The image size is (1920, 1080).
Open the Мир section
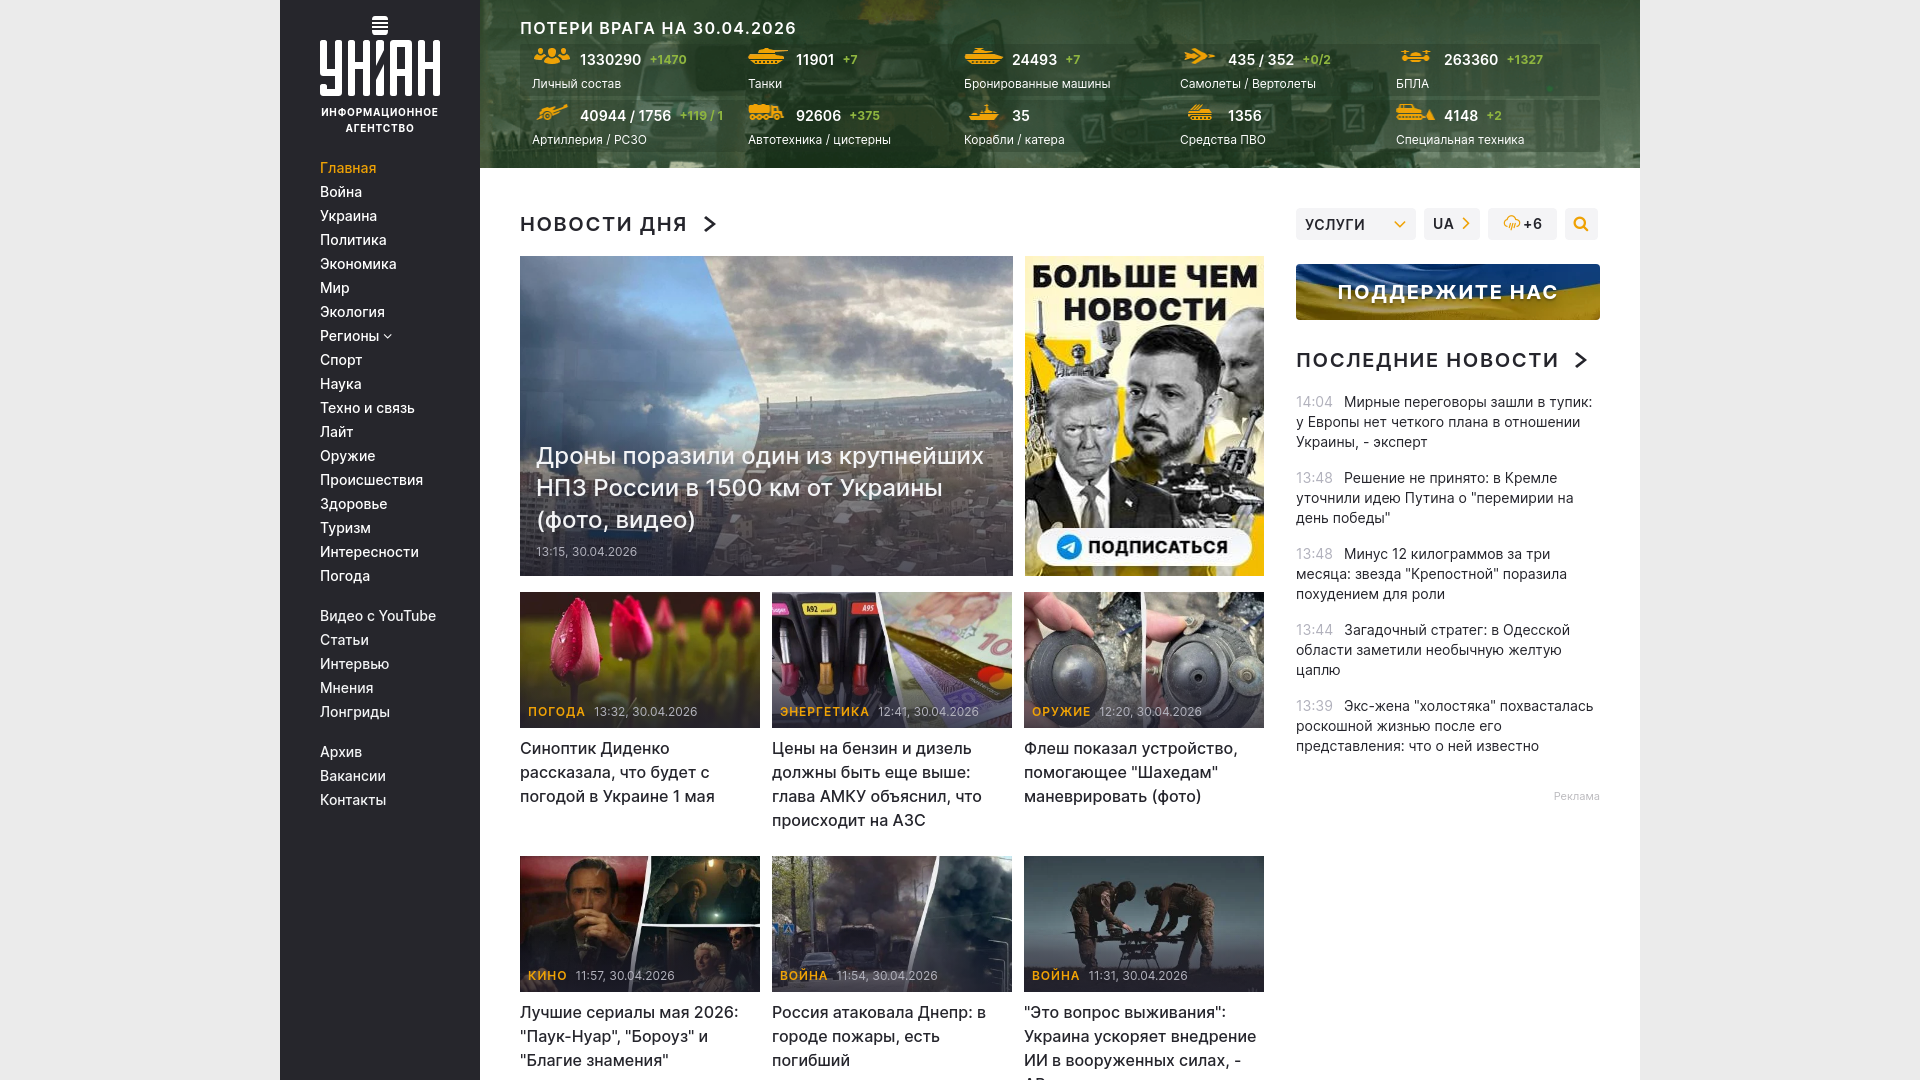click(335, 288)
